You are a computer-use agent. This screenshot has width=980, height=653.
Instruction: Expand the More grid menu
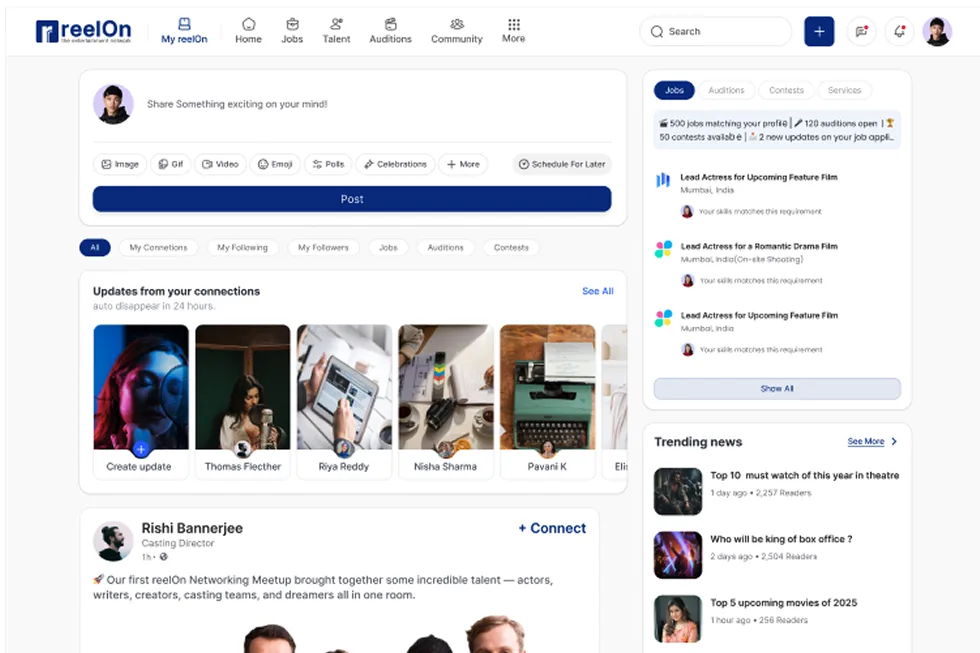513,25
